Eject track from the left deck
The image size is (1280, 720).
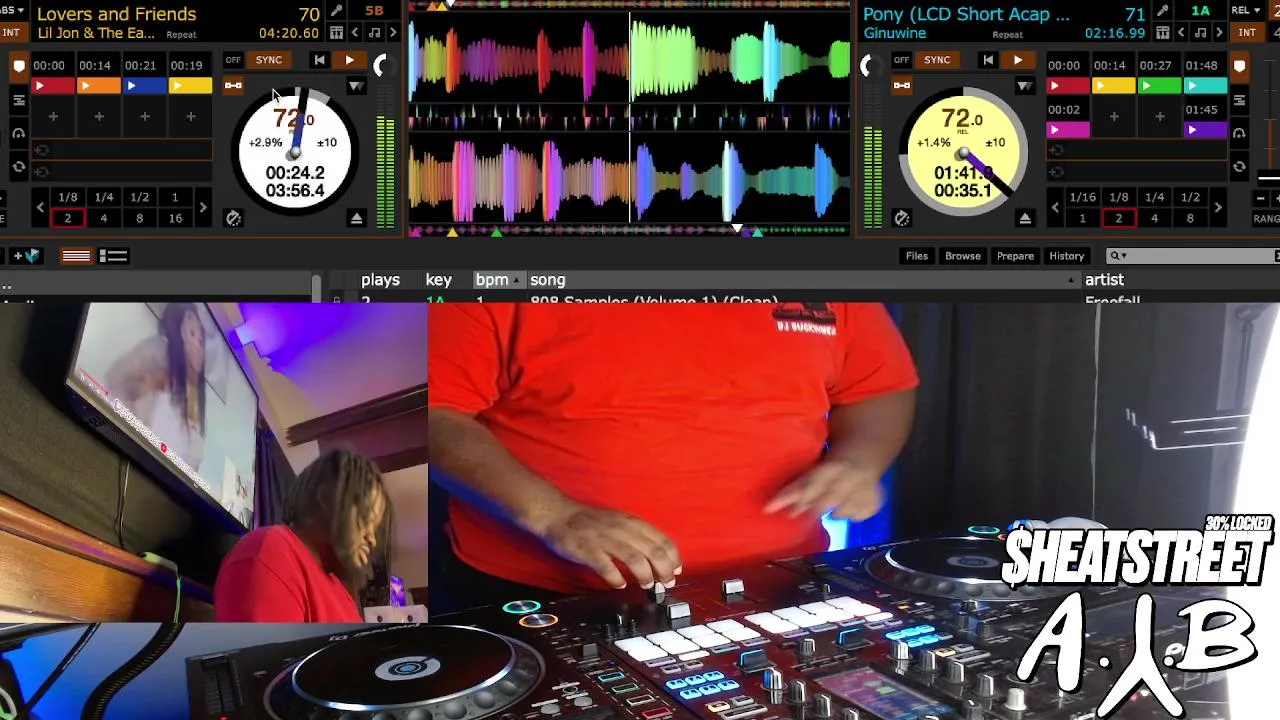click(x=356, y=218)
